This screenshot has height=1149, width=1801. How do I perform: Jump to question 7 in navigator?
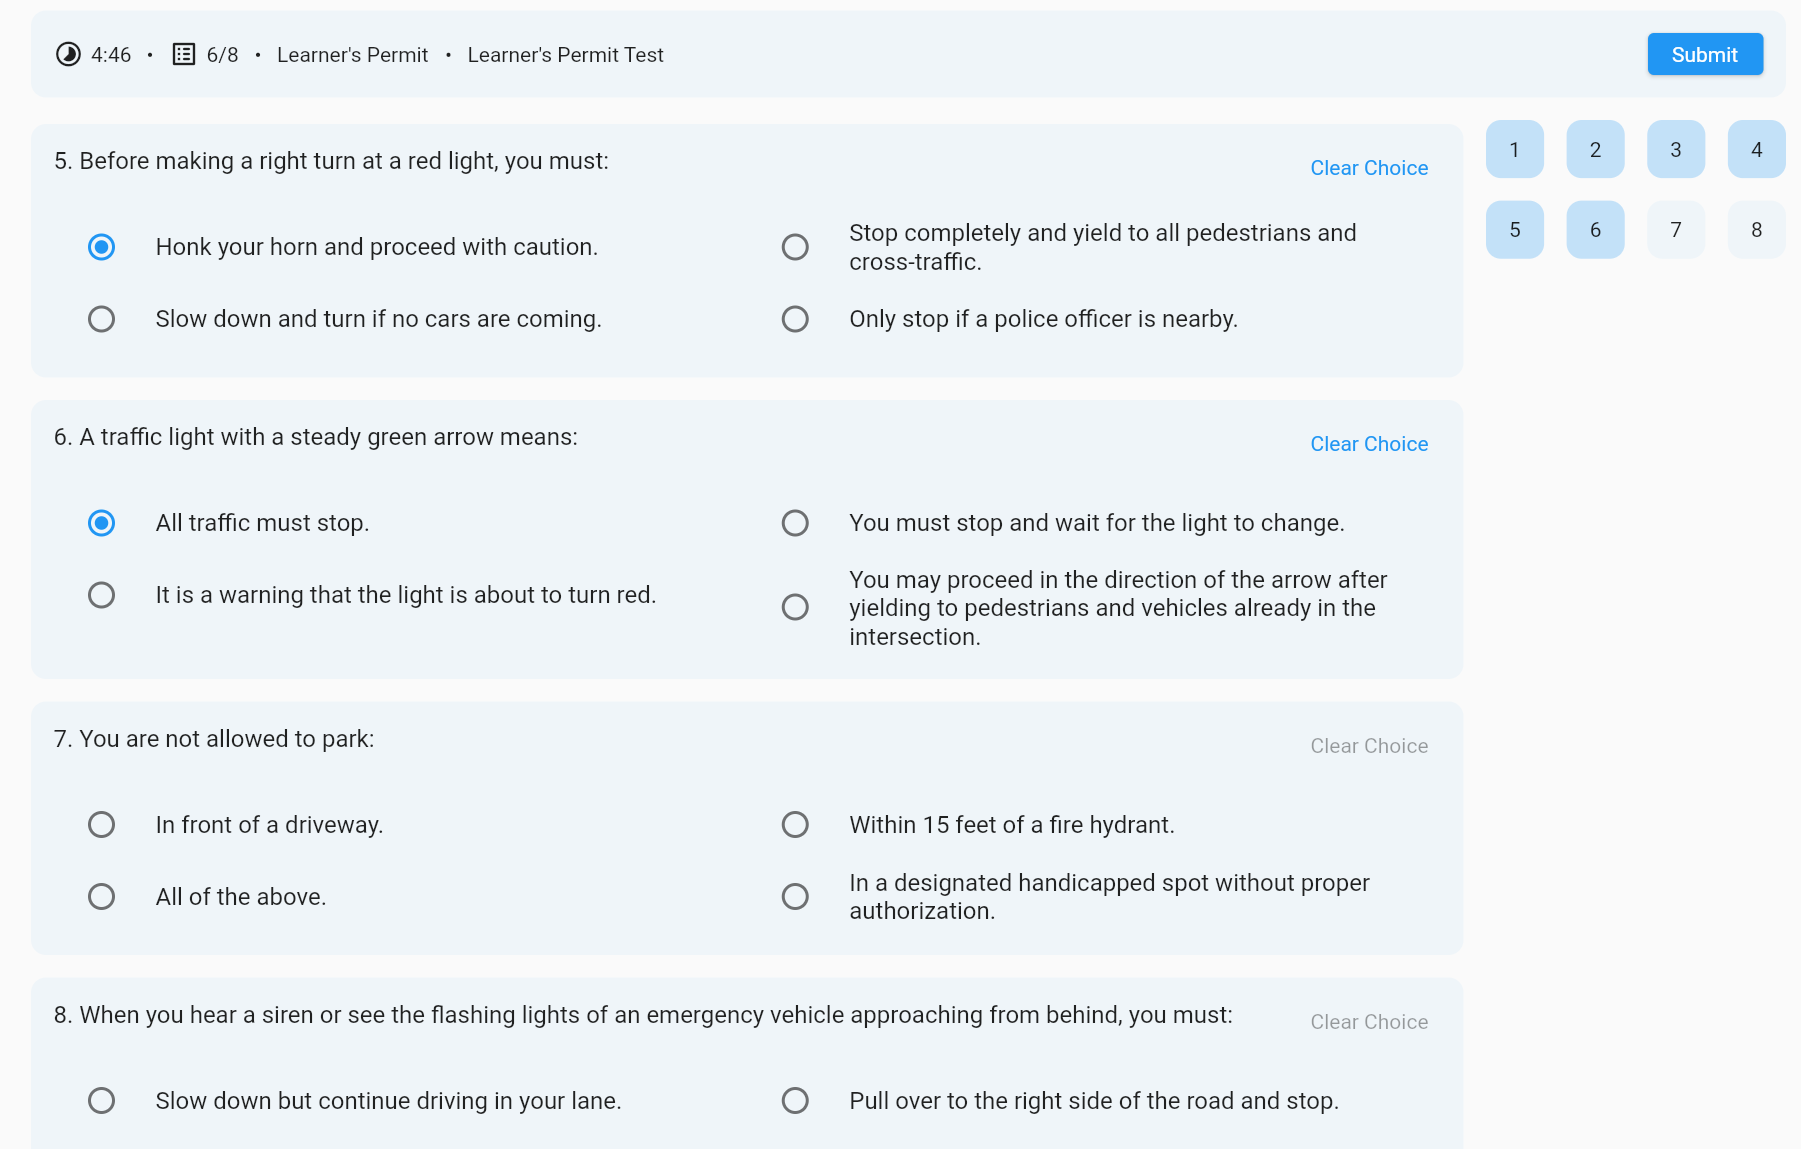click(1676, 230)
